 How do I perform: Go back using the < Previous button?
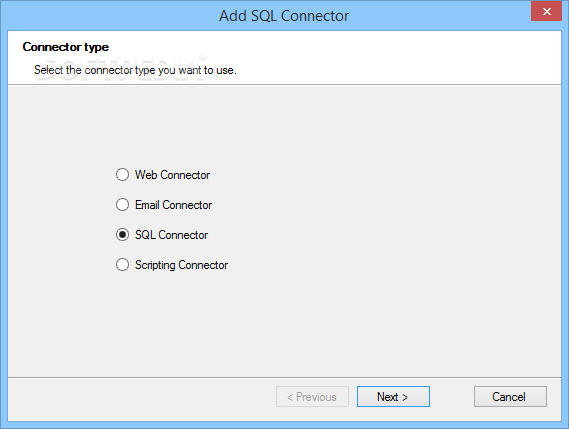click(x=312, y=396)
